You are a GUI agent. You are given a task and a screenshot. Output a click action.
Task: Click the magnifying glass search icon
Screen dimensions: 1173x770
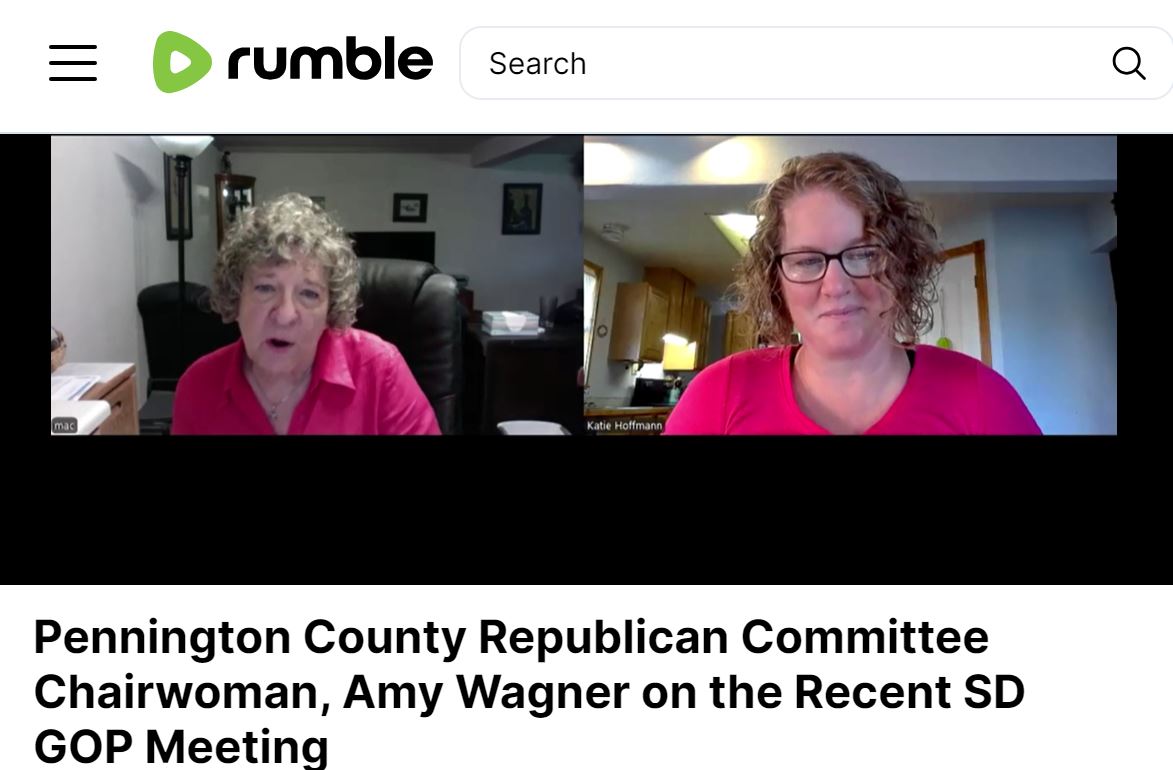(1128, 63)
